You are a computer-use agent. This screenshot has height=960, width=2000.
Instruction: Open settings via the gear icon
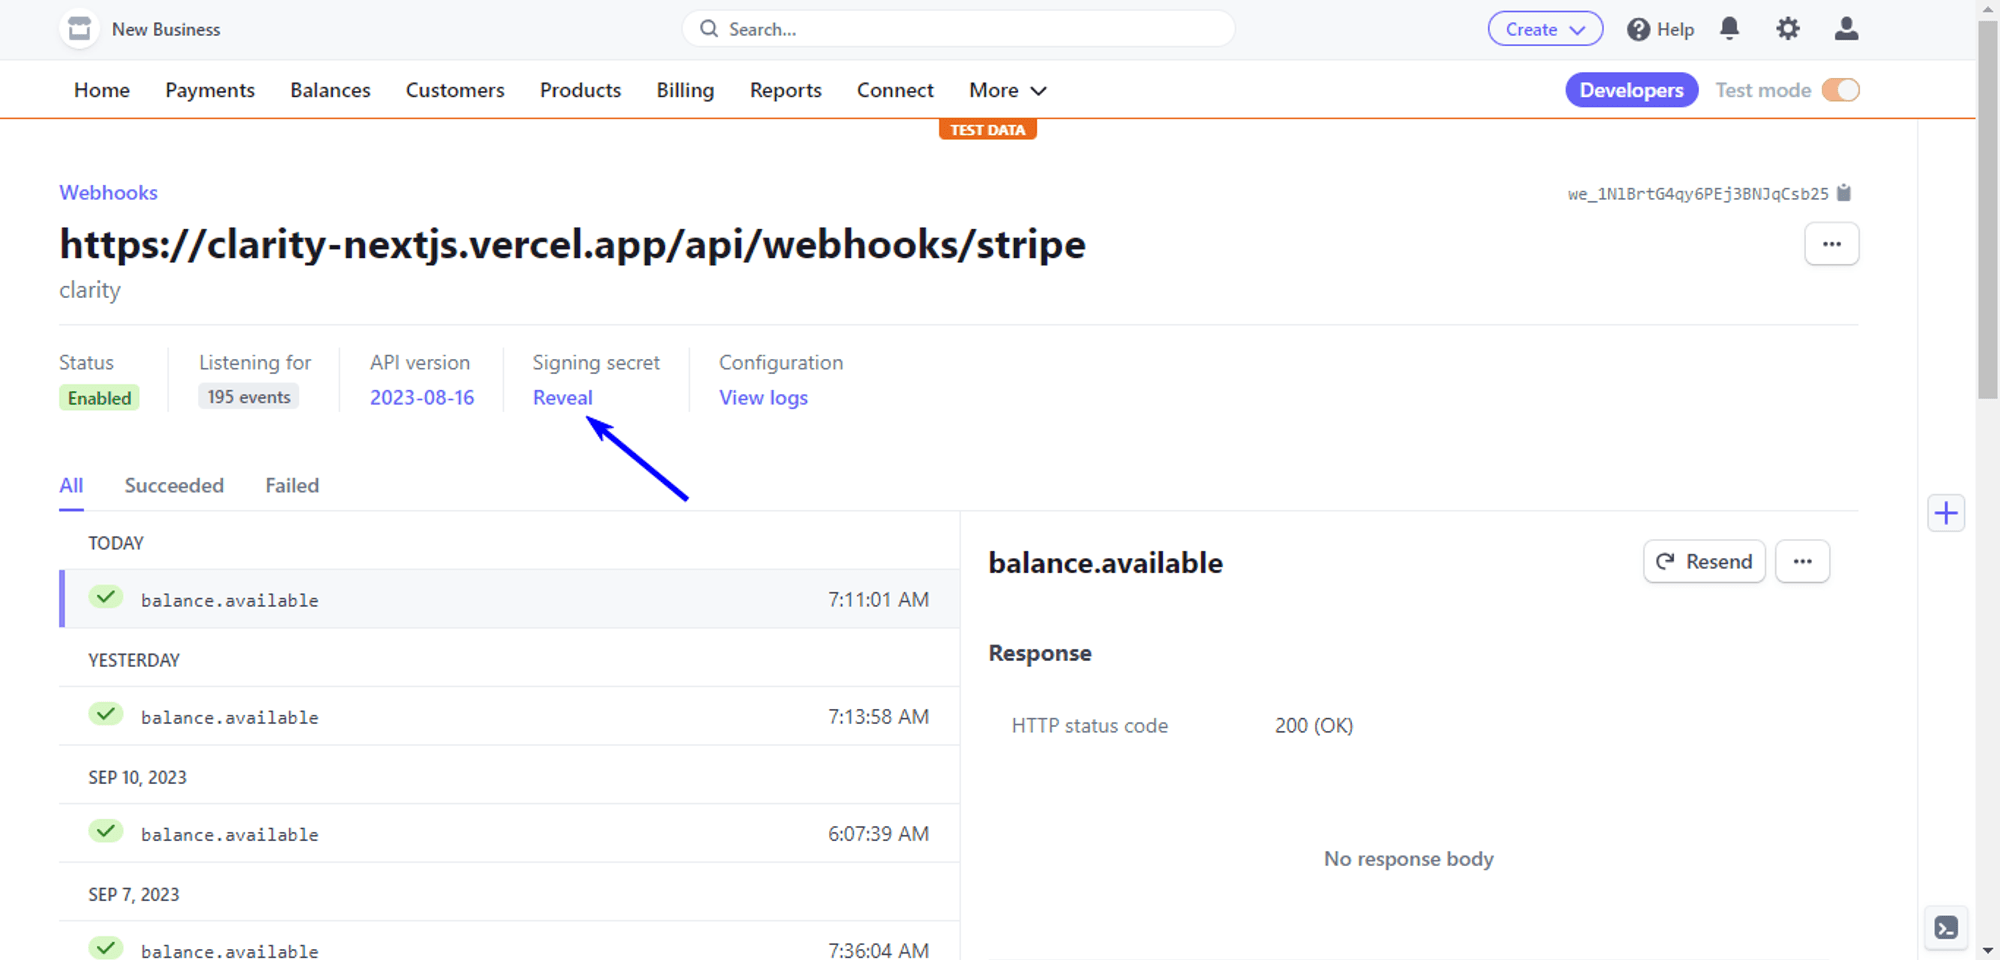coord(1787,29)
